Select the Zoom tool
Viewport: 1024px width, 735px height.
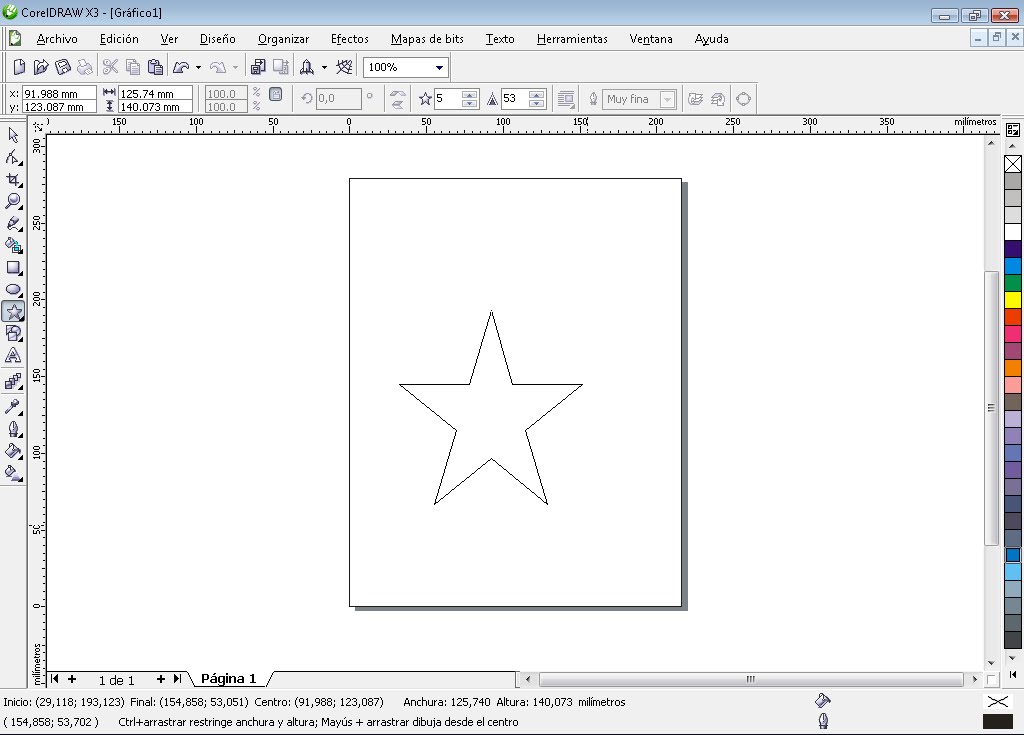pos(13,200)
